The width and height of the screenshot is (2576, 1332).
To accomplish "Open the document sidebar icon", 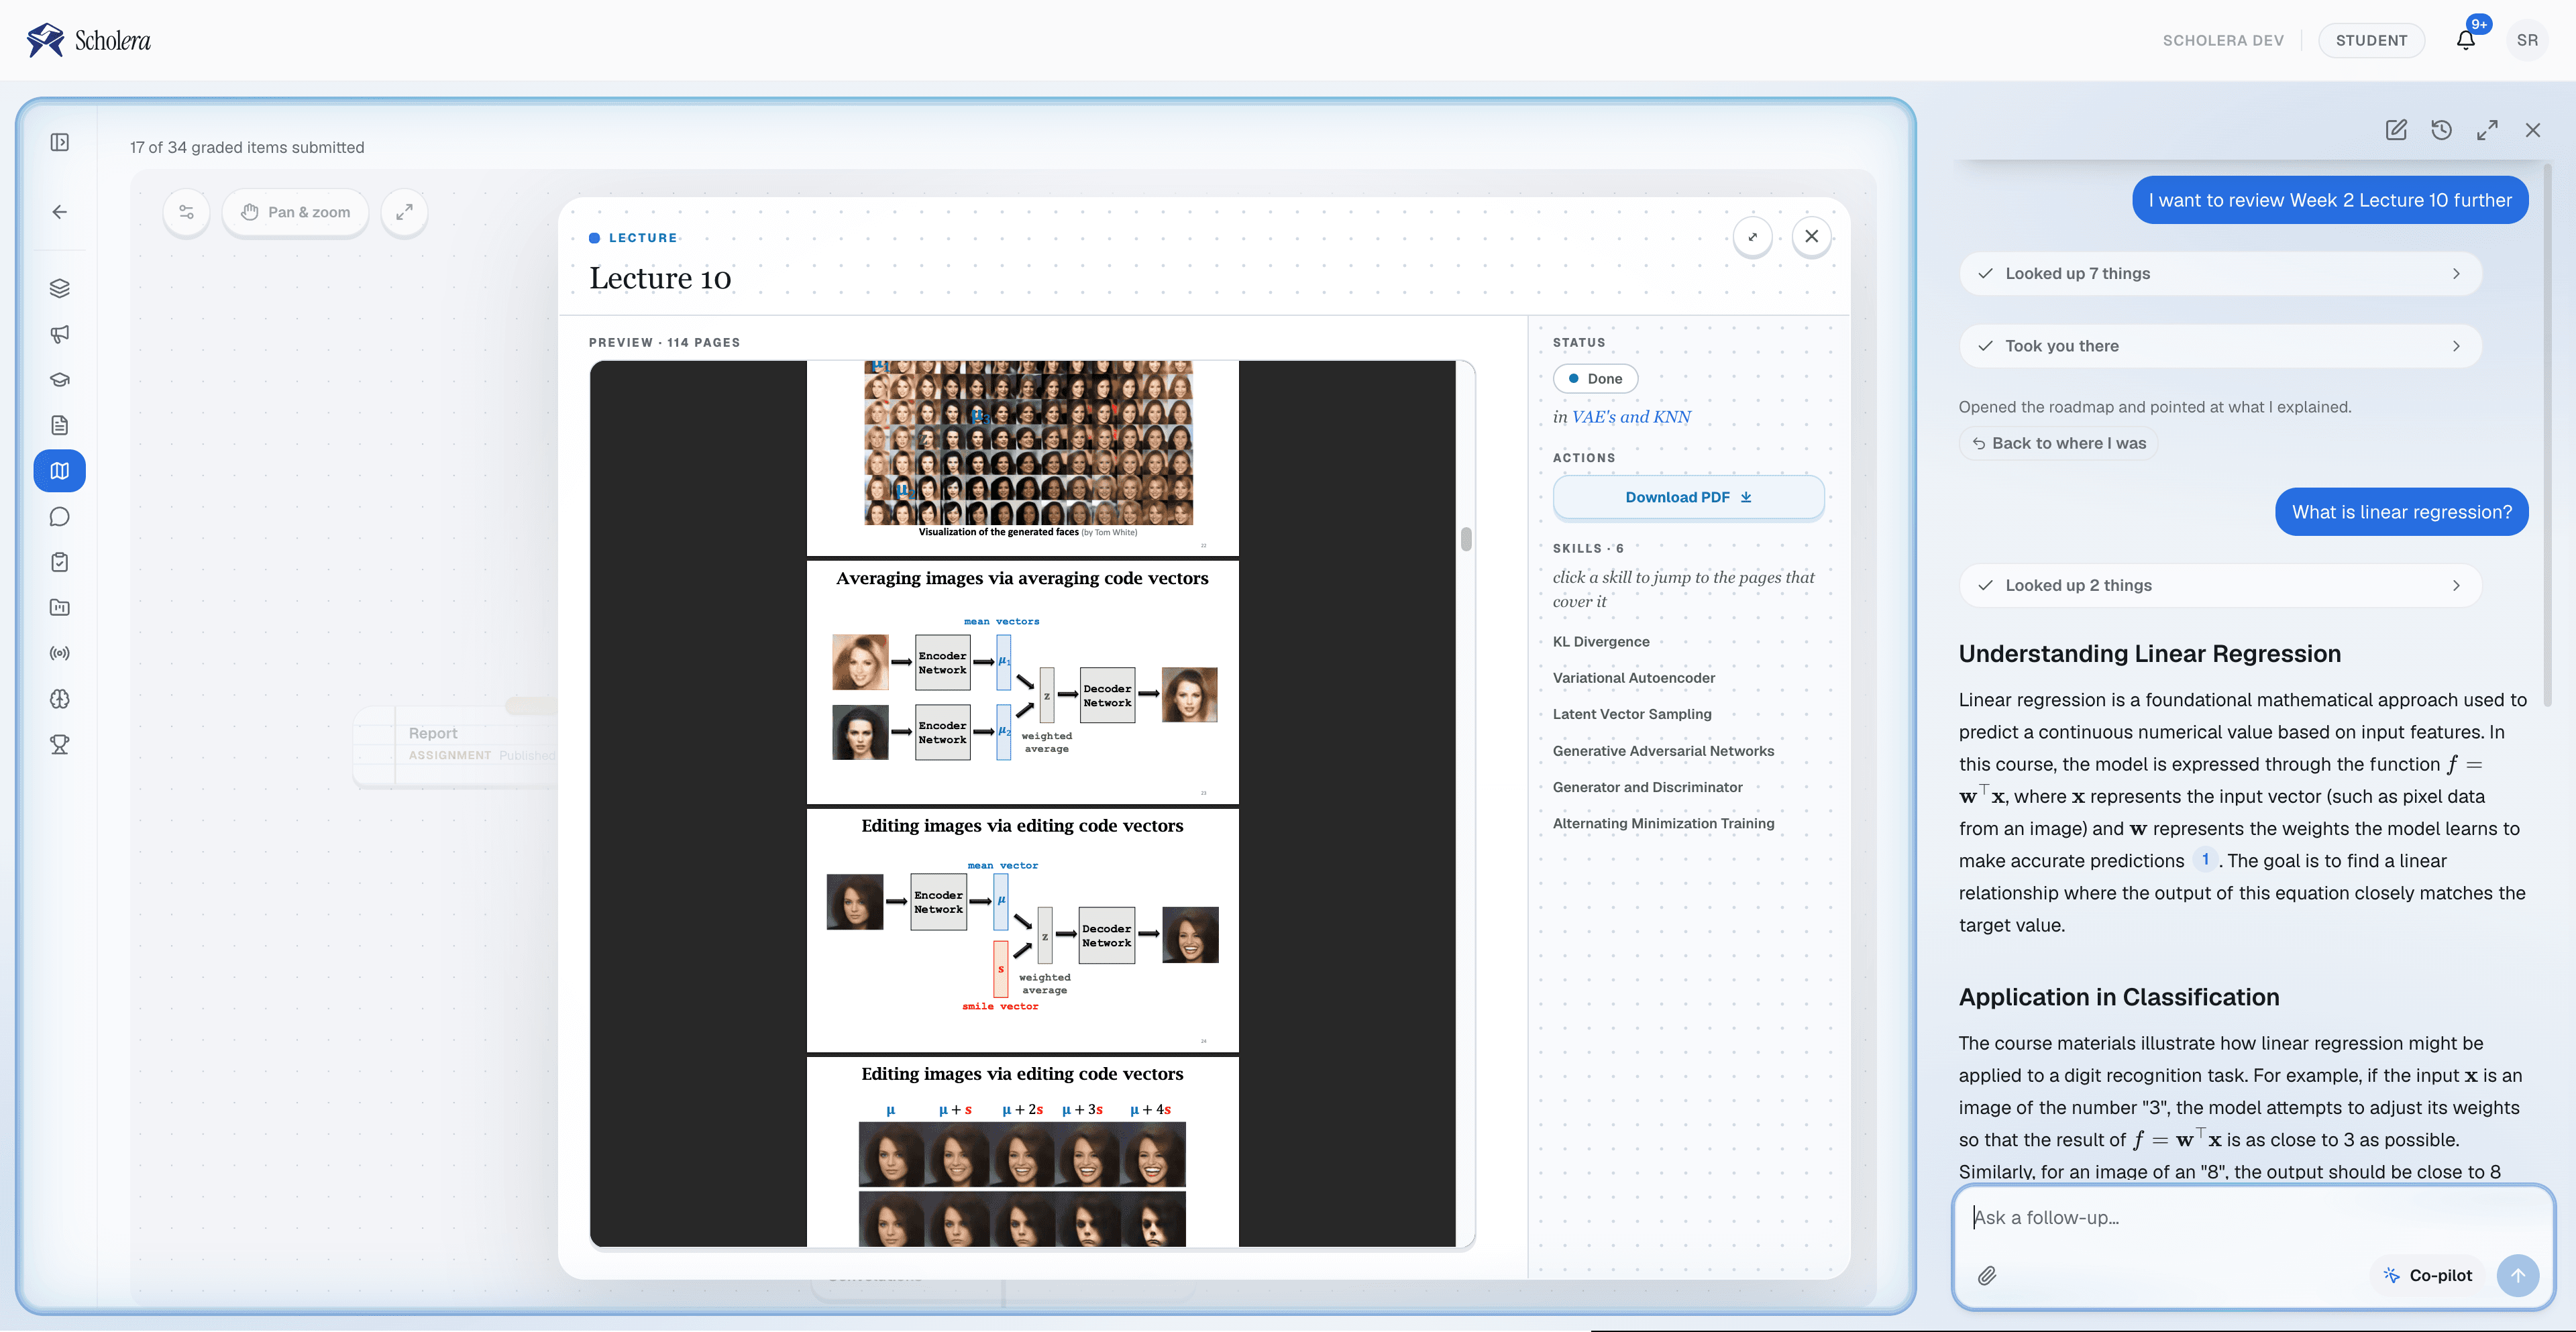I will 60,425.
